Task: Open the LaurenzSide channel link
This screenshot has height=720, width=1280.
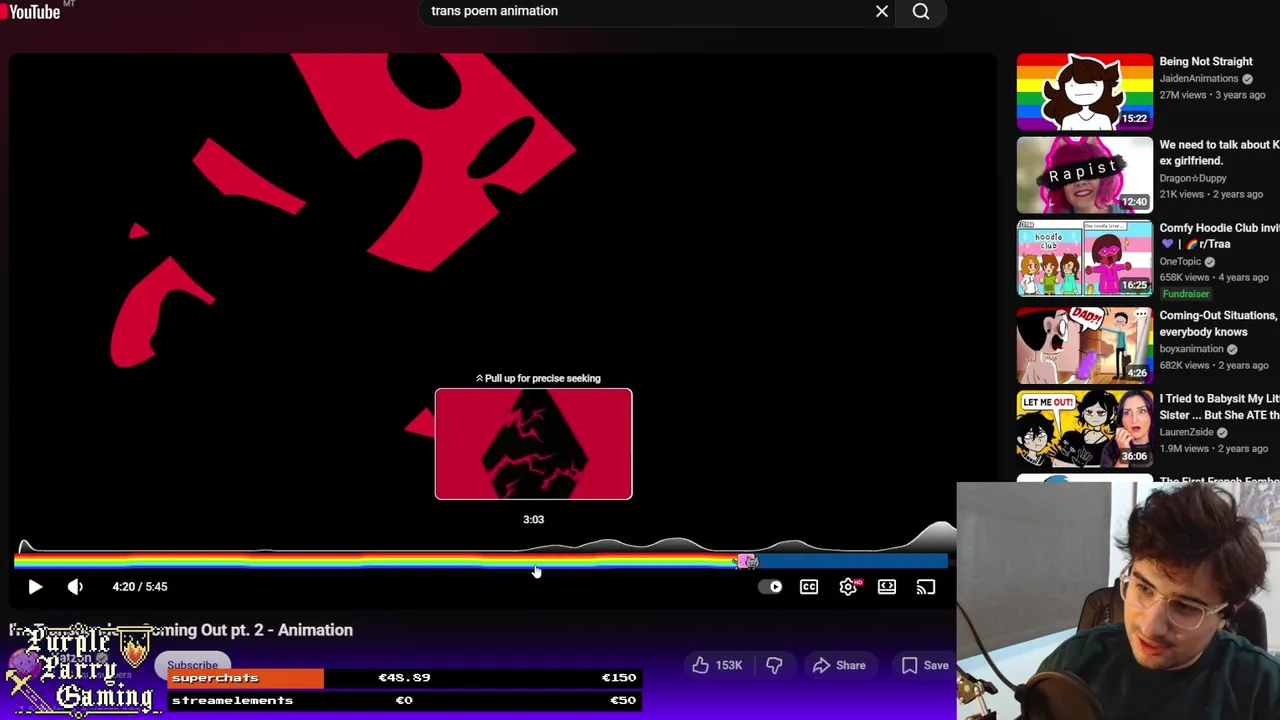Action: [x=1186, y=432]
